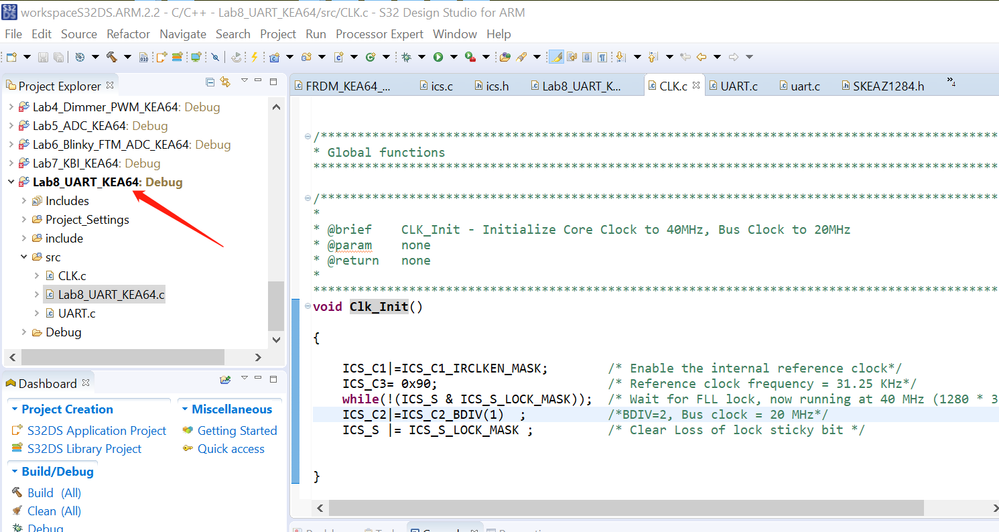
Task: Click Build (All) link
Action: click(54, 492)
